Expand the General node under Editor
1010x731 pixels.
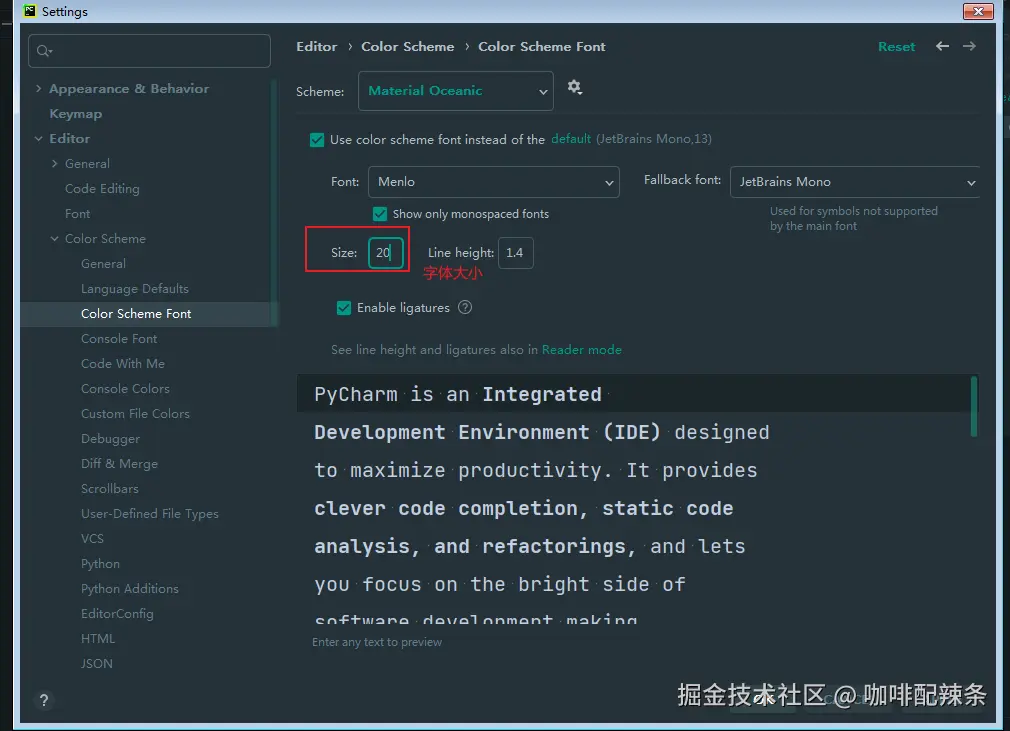[55, 164]
